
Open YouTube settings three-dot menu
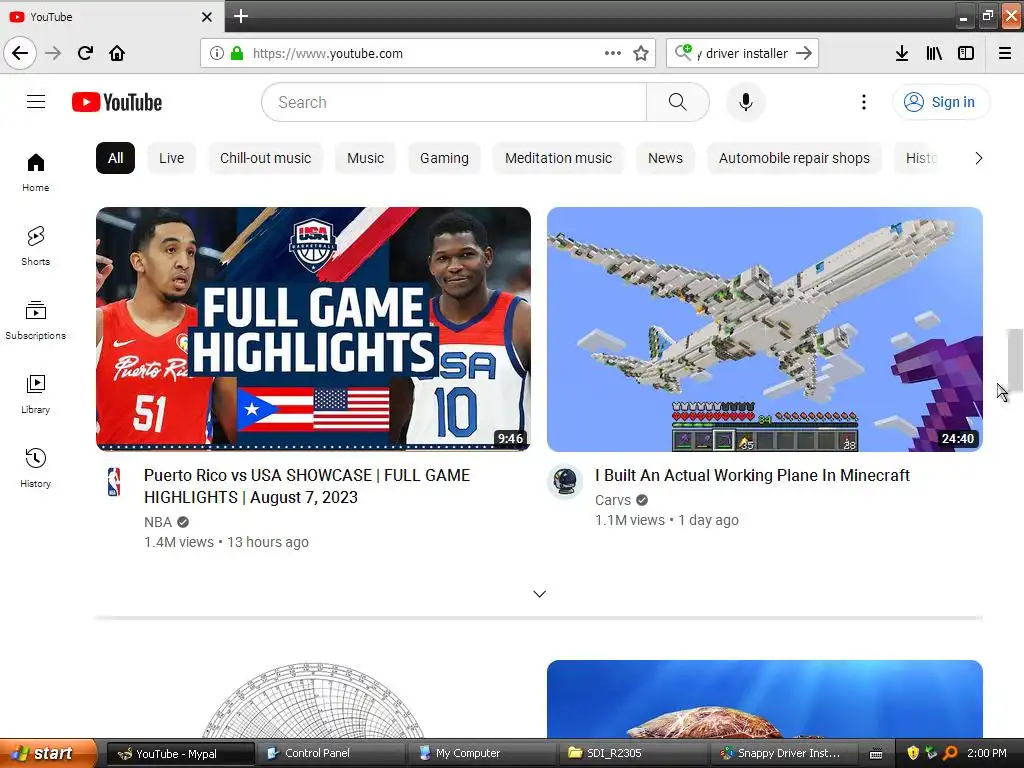click(x=863, y=102)
